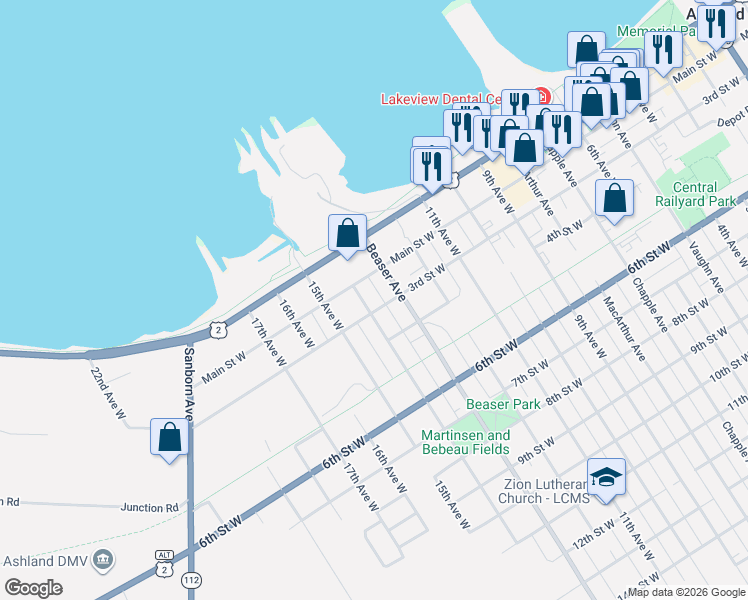Click the Google logo

pyautogui.click(x=33, y=588)
